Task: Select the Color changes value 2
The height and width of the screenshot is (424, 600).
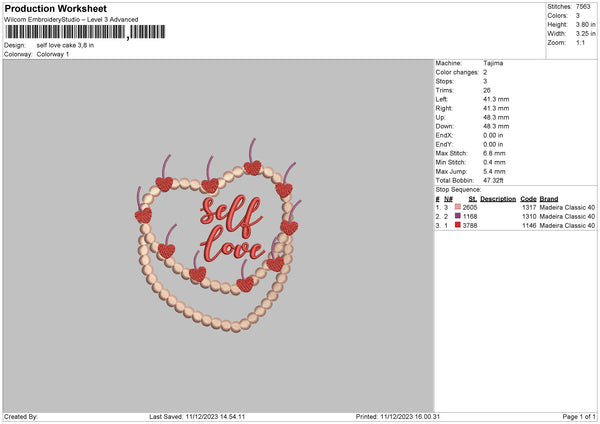Action: click(x=485, y=72)
